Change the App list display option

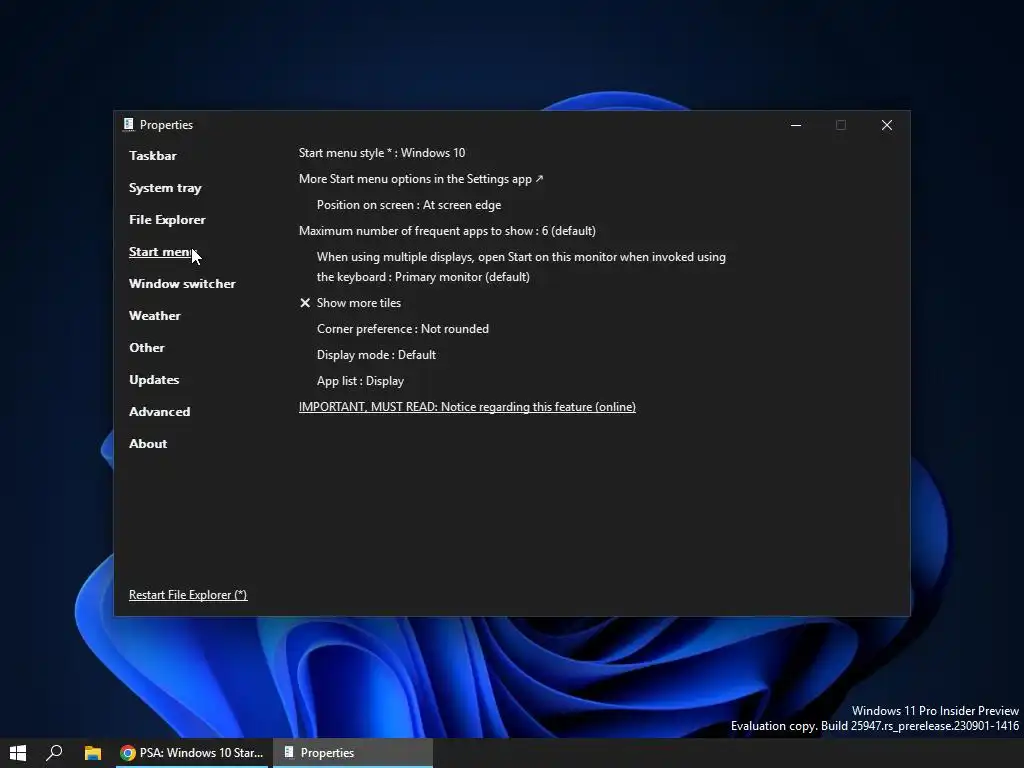click(360, 381)
